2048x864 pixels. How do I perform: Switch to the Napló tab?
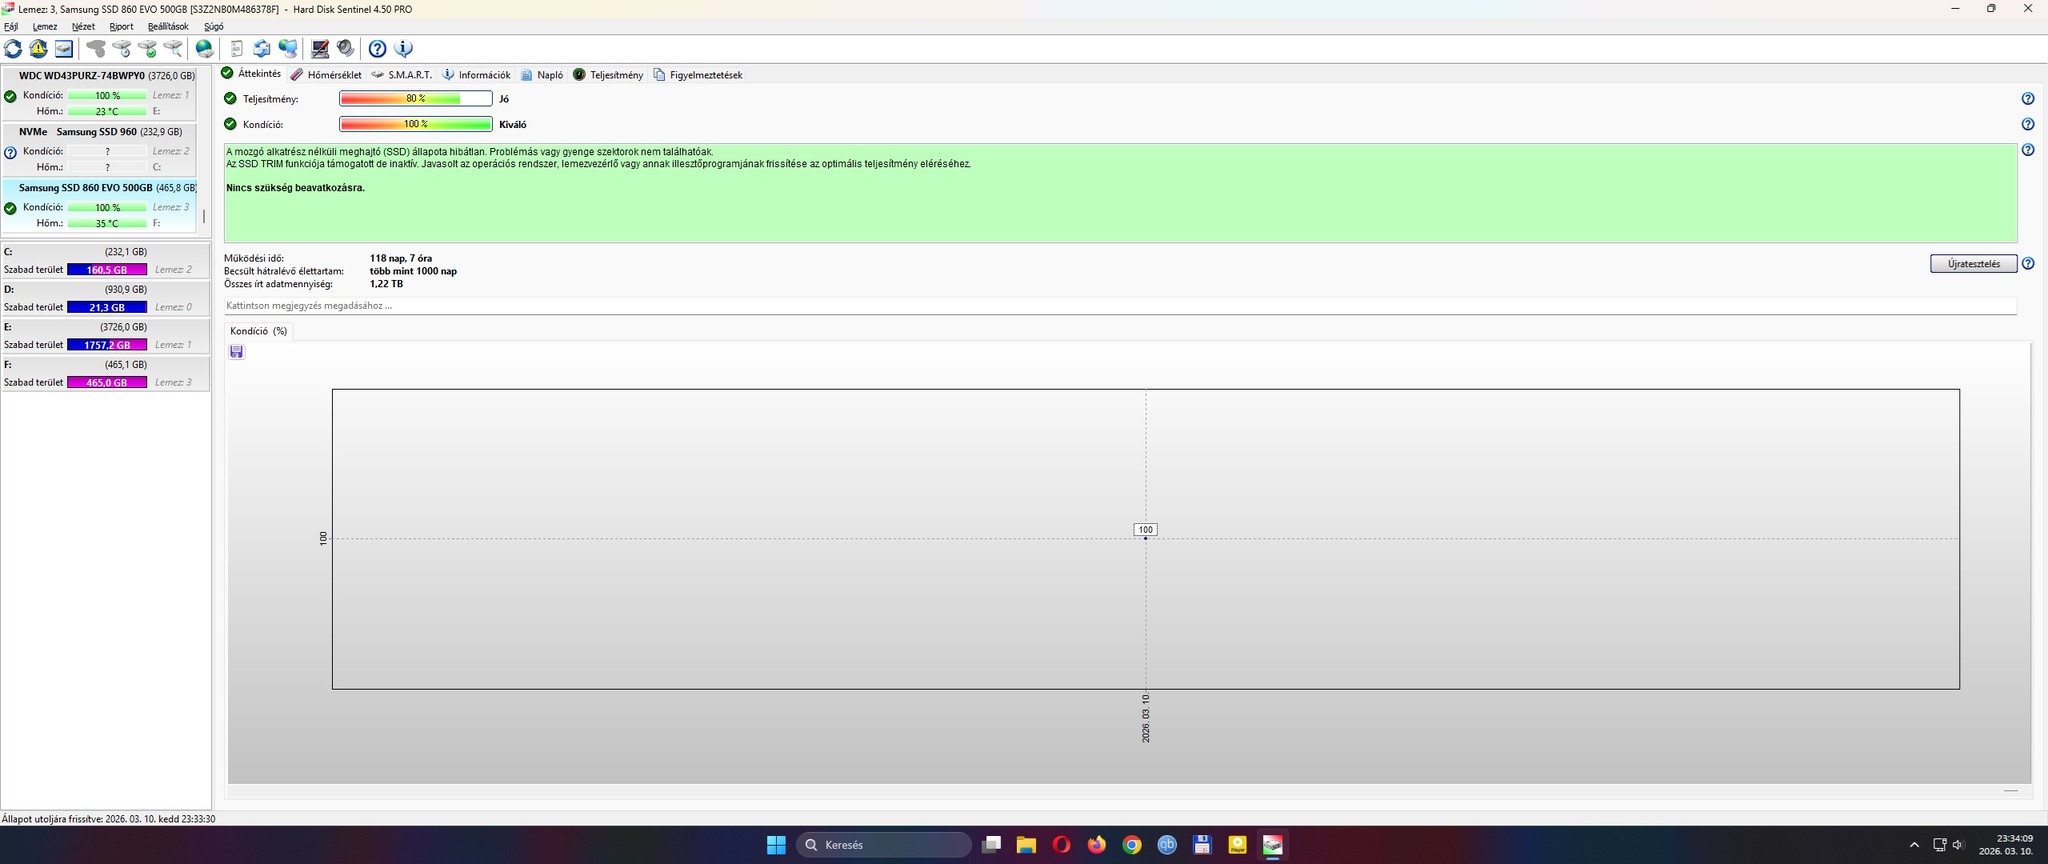[542, 75]
